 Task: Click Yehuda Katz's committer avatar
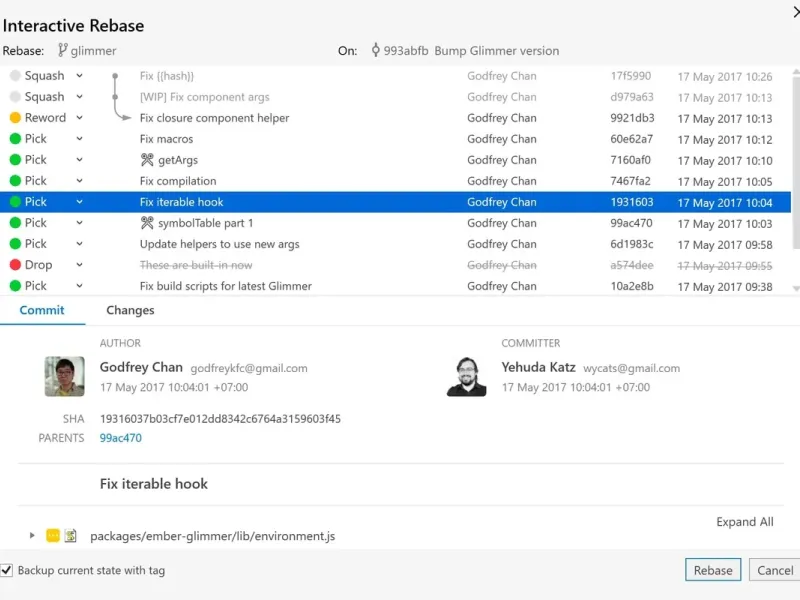(466, 376)
